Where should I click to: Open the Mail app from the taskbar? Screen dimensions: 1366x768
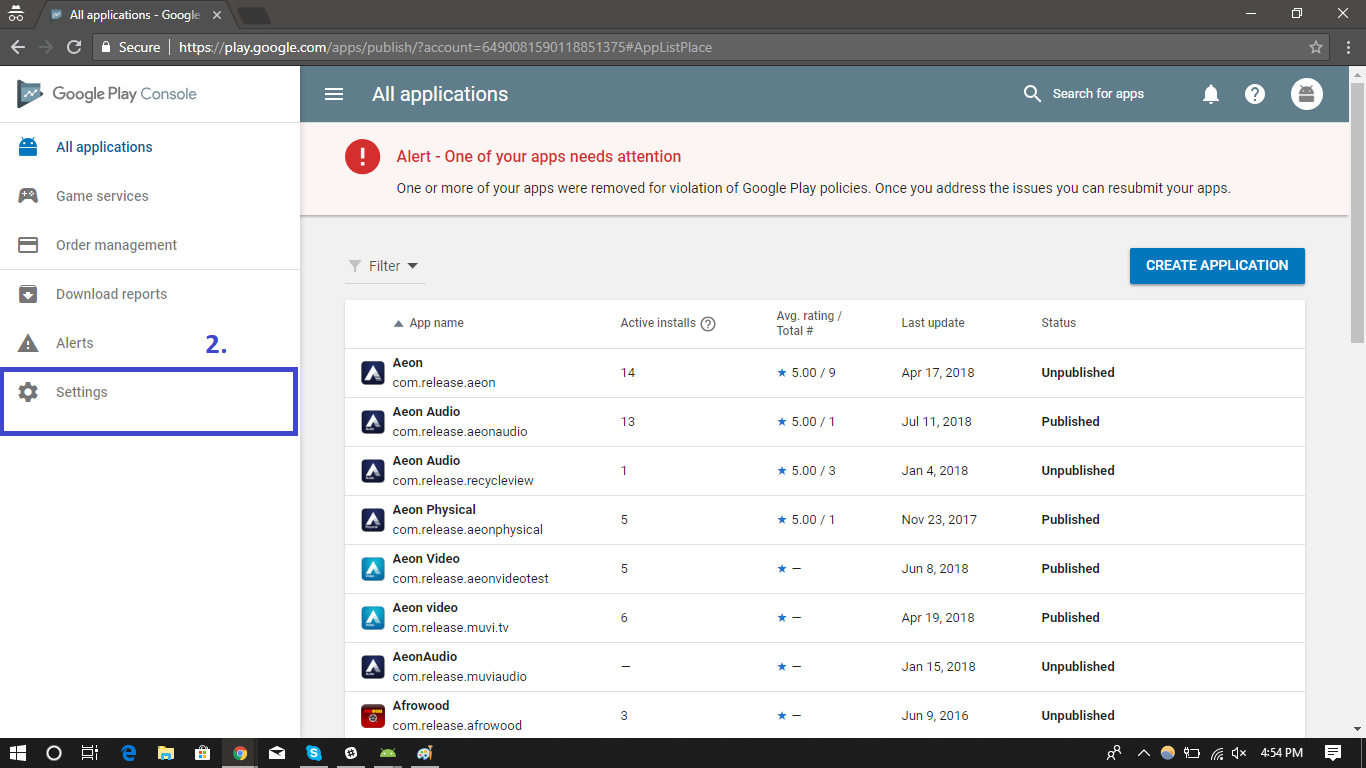pyautogui.click(x=277, y=753)
